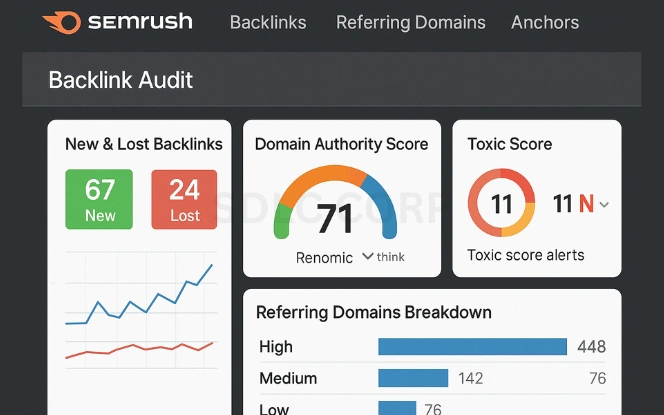The width and height of the screenshot is (664, 415).
Task: Select the red 24 Lost tile
Action: 184,199
